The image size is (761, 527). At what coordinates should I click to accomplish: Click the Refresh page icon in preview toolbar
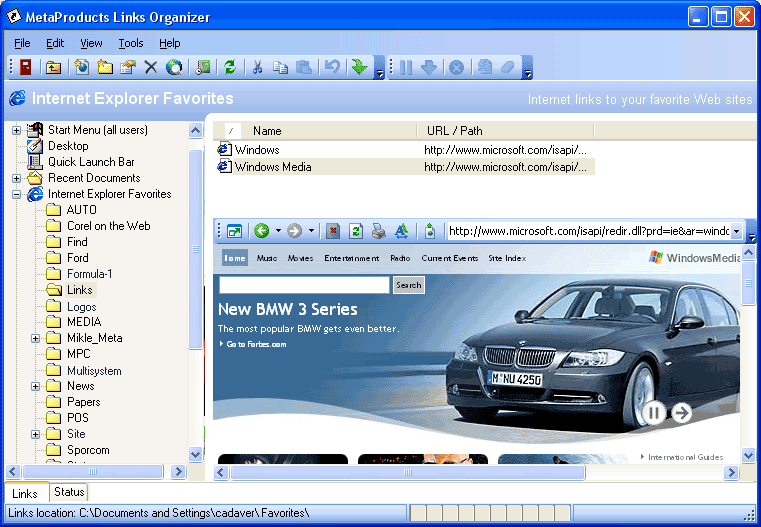point(356,231)
